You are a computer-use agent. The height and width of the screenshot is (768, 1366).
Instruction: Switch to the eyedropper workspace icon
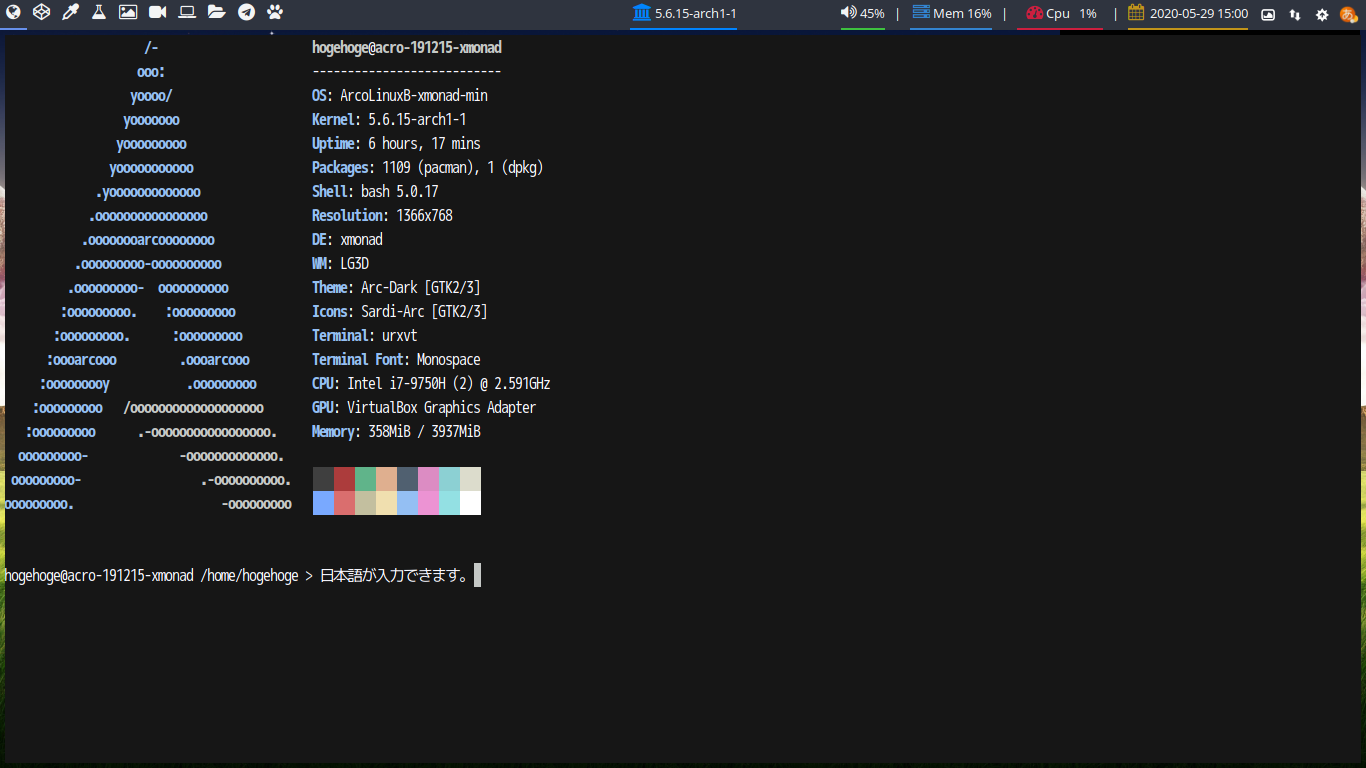[70, 13]
